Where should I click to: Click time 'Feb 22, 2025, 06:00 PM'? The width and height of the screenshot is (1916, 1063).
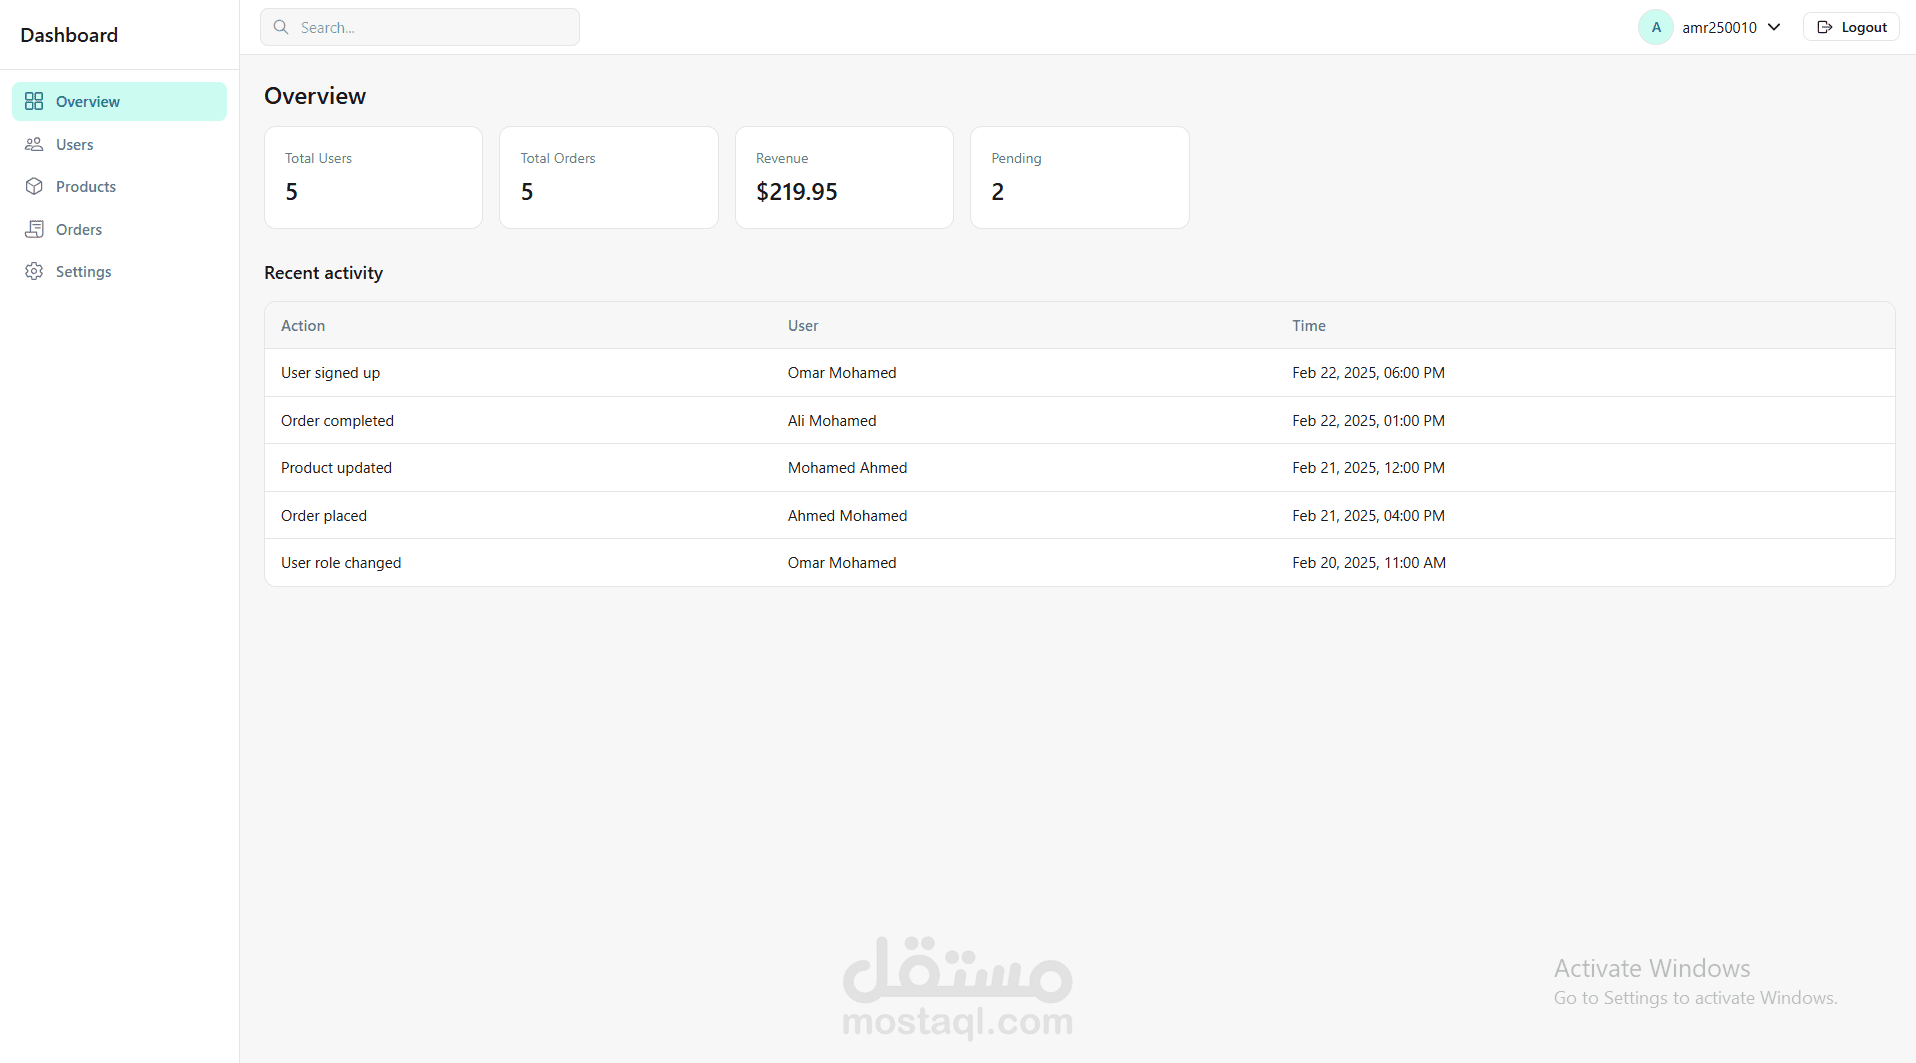click(1368, 372)
